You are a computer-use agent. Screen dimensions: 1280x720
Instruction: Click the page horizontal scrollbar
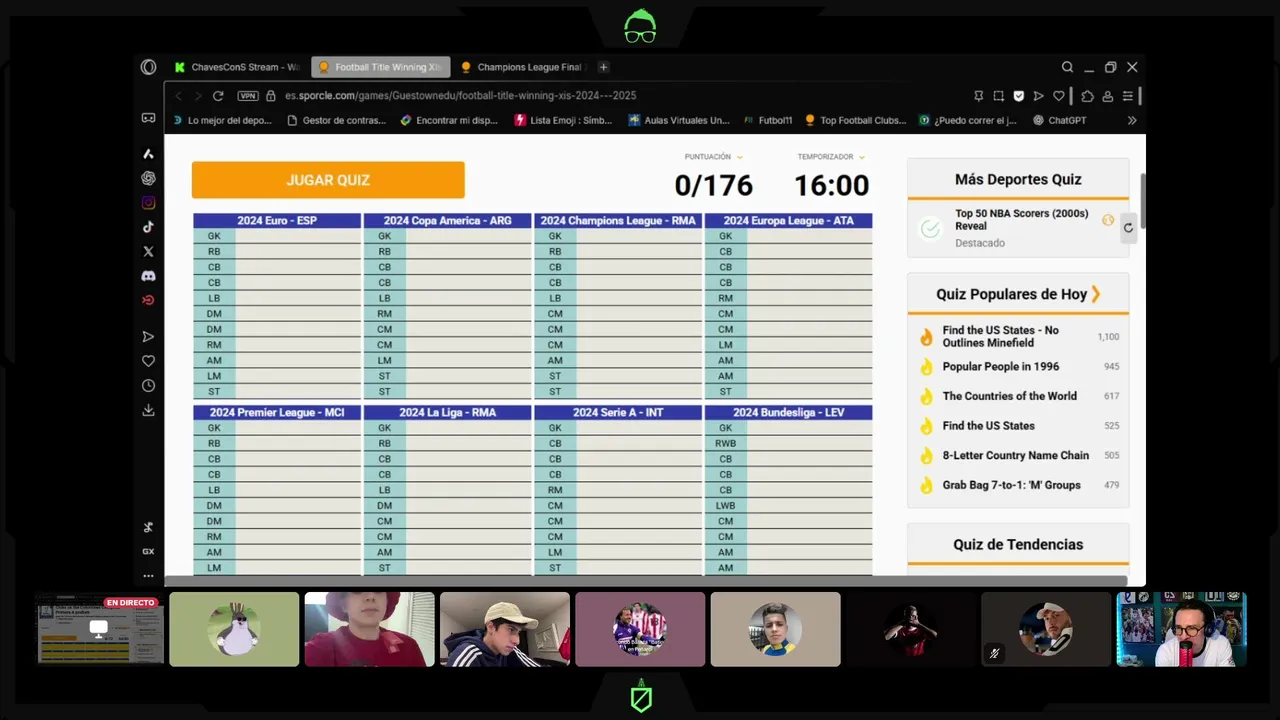[646, 581]
